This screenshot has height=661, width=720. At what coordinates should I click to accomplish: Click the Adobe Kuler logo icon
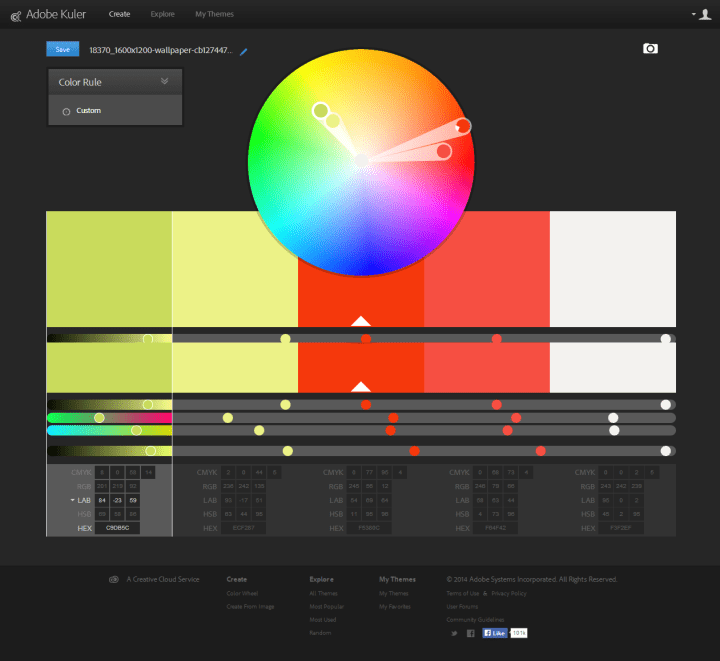point(16,17)
